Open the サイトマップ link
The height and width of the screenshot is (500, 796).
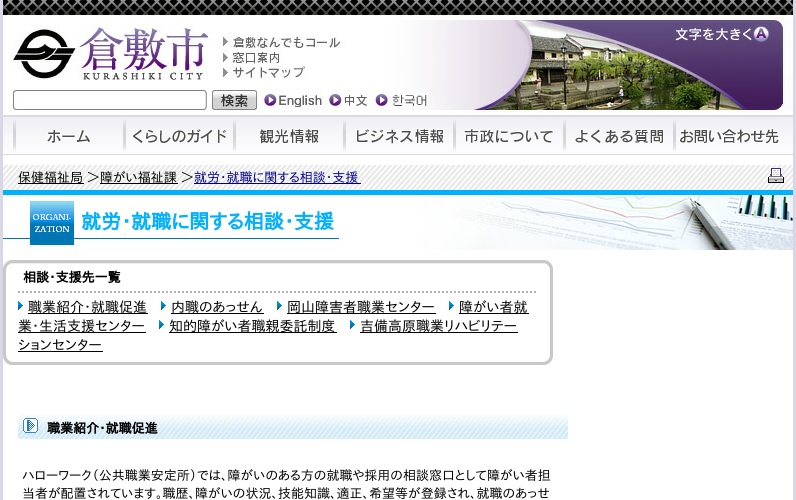(x=268, y=72)
